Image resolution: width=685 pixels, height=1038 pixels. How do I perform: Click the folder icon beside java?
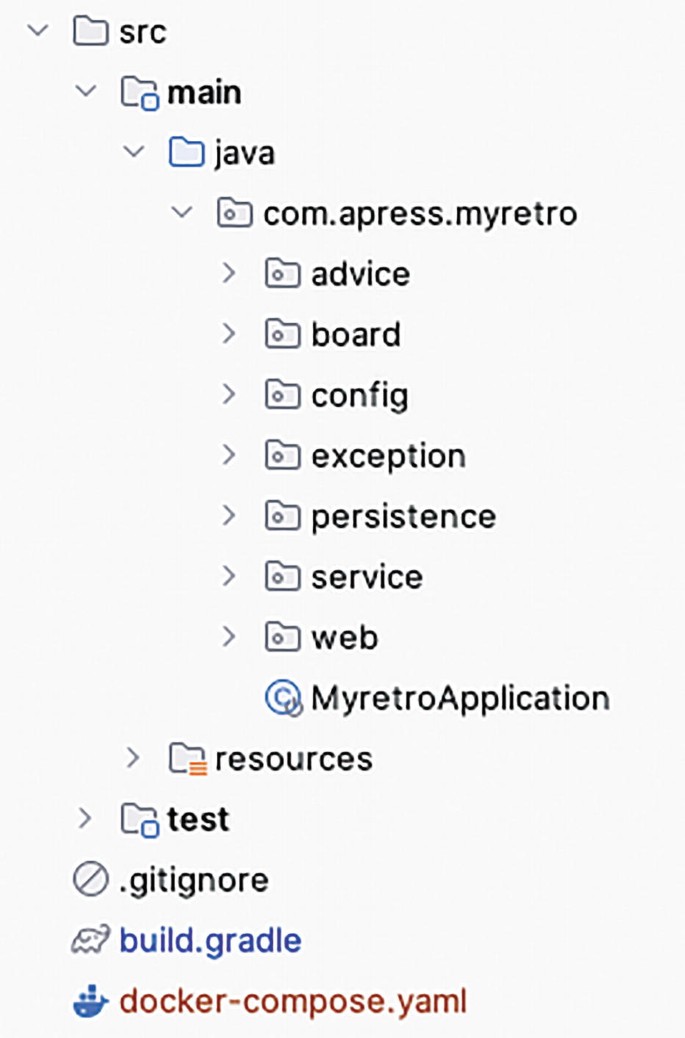click(188, 152)
